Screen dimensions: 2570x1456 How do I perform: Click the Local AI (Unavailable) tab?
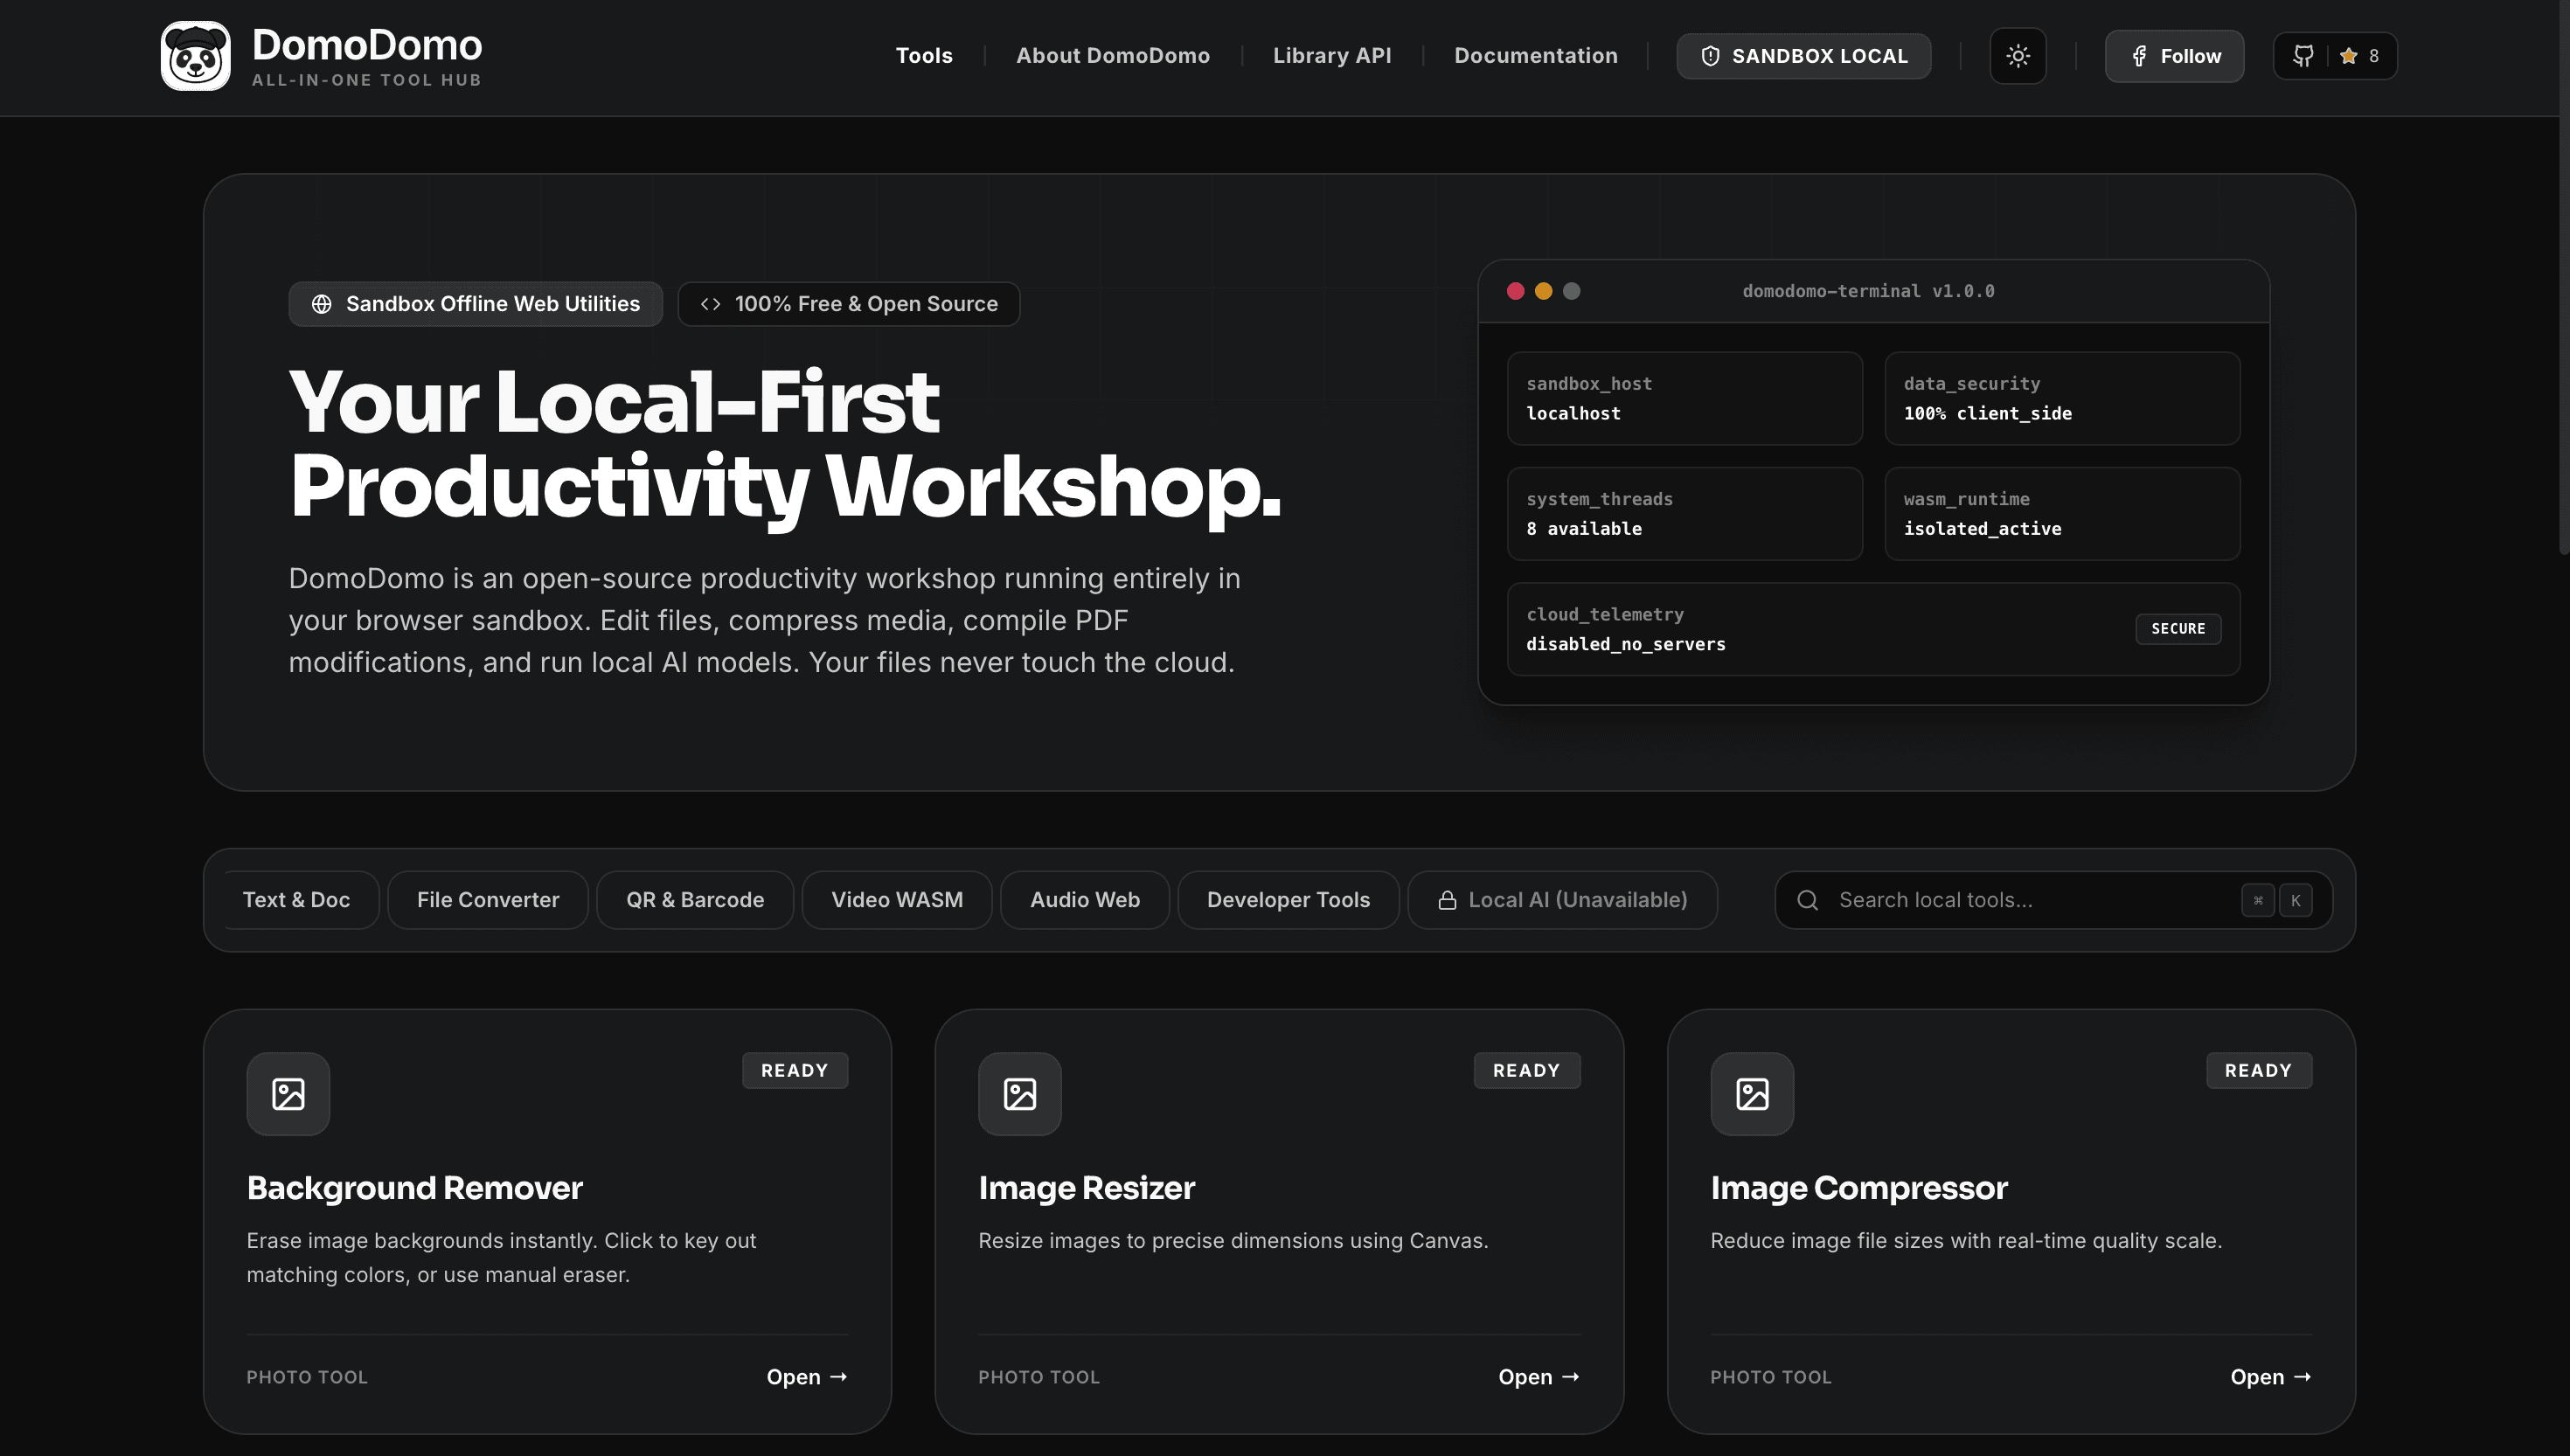click(1563, 900)
